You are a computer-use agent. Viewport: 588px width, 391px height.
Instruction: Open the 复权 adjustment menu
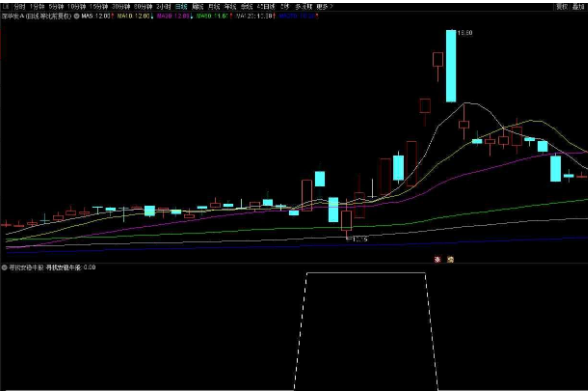(x=562, y=7)
